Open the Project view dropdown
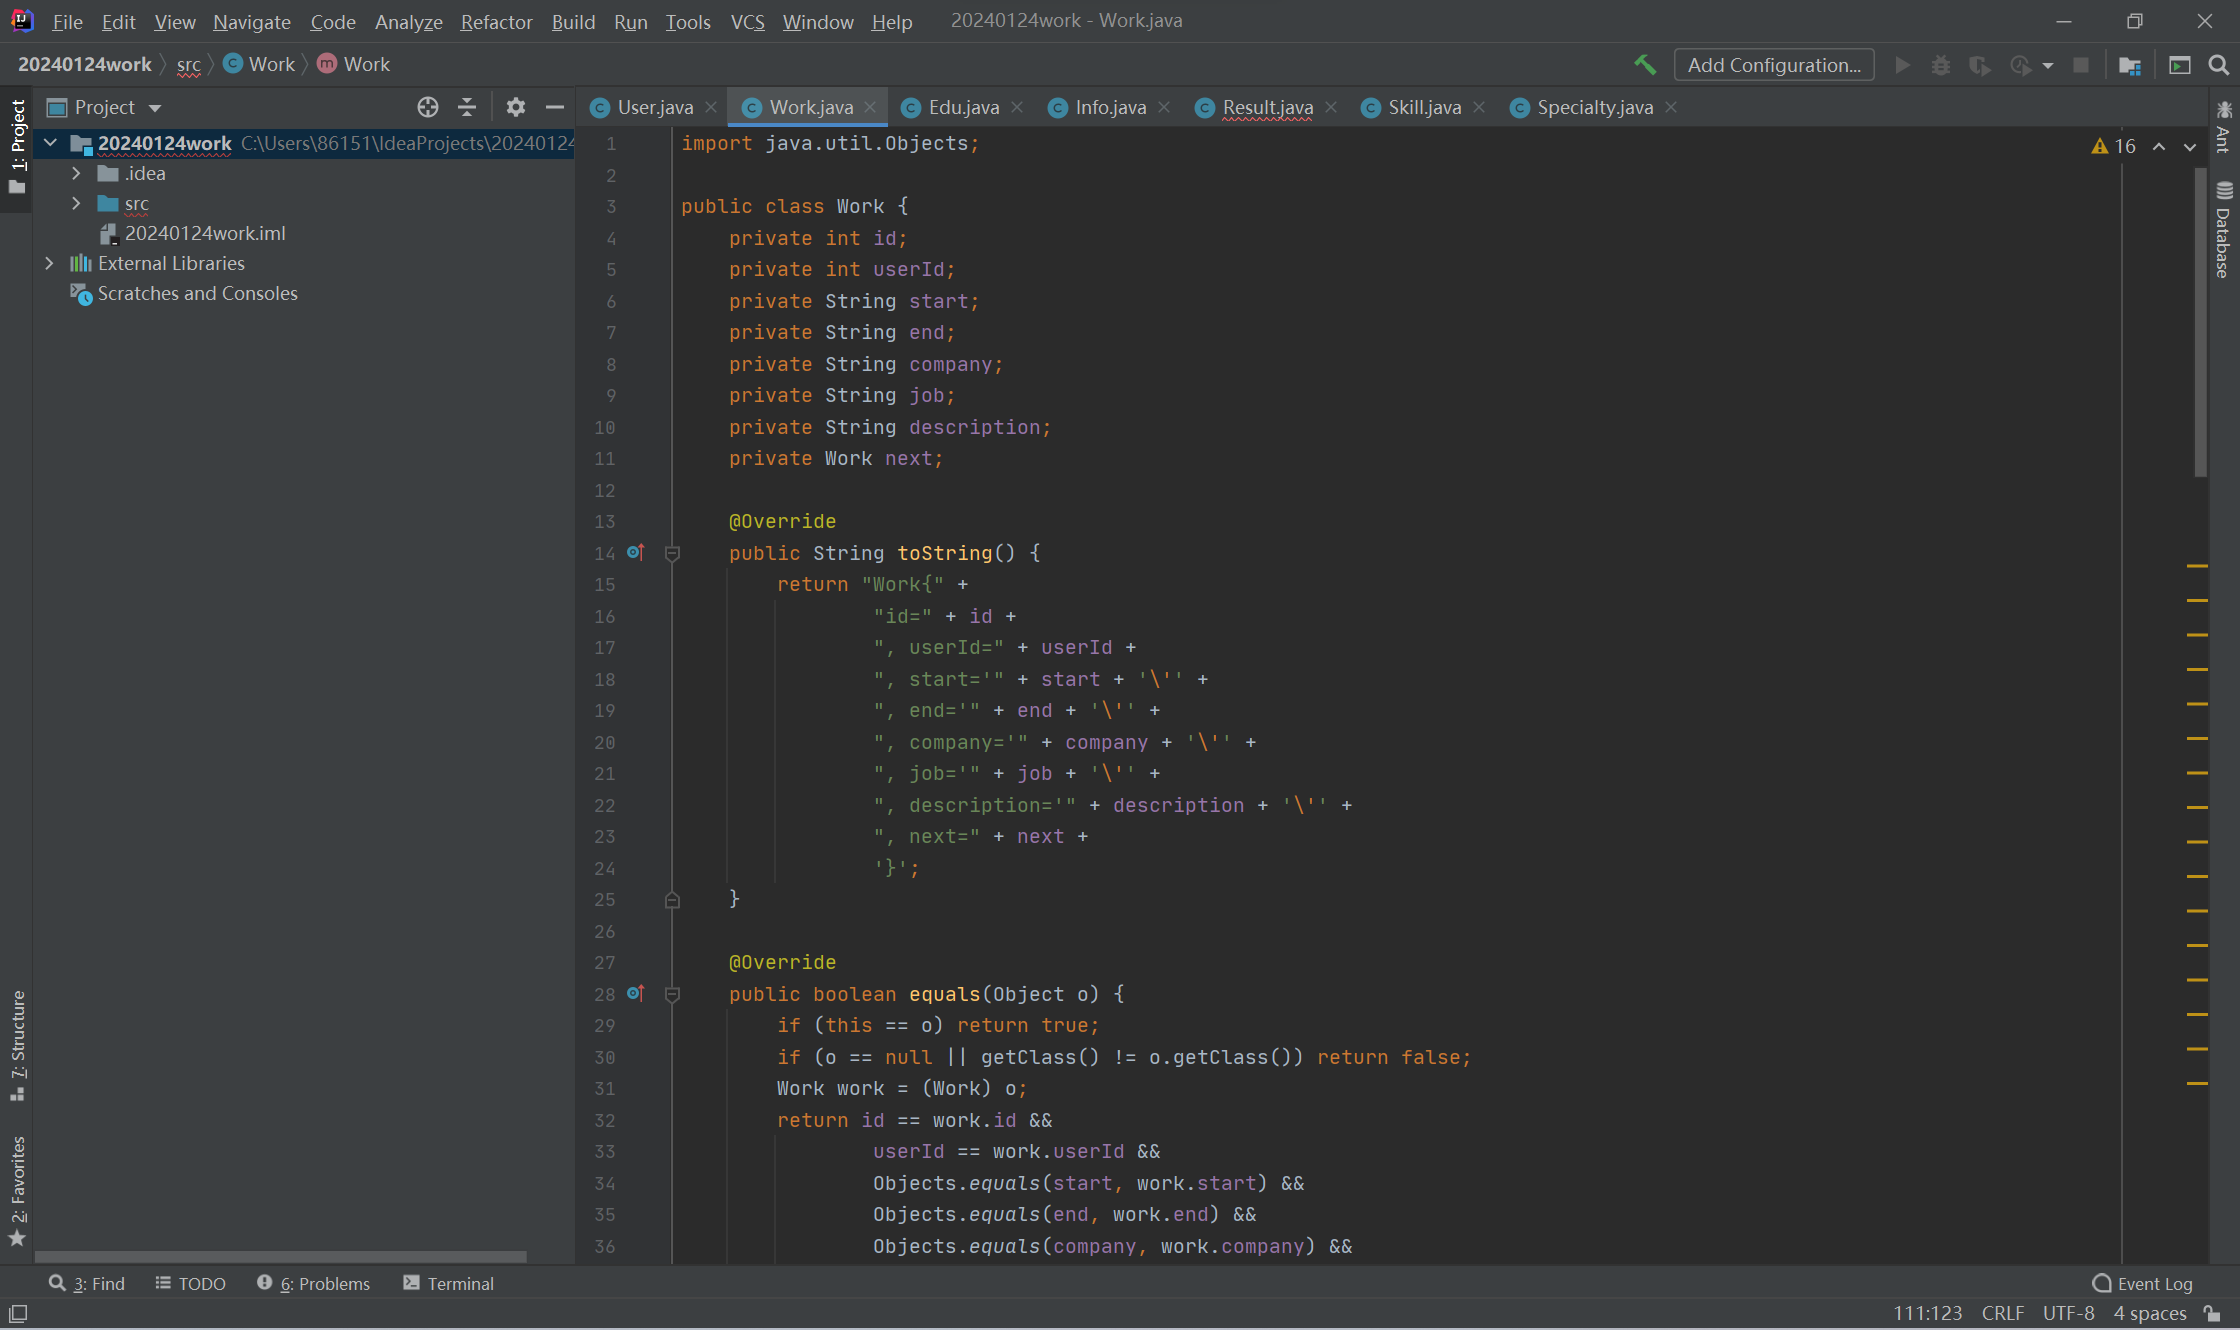2240x1330 pixels. point(154,107)
